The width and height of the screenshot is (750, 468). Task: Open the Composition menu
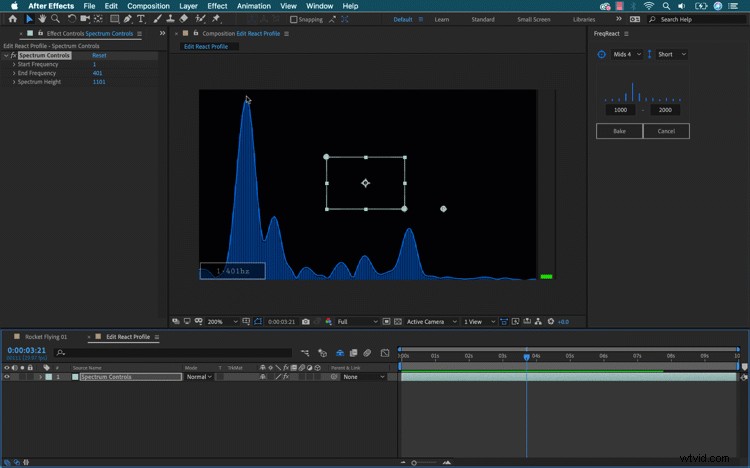click(148, 6)
